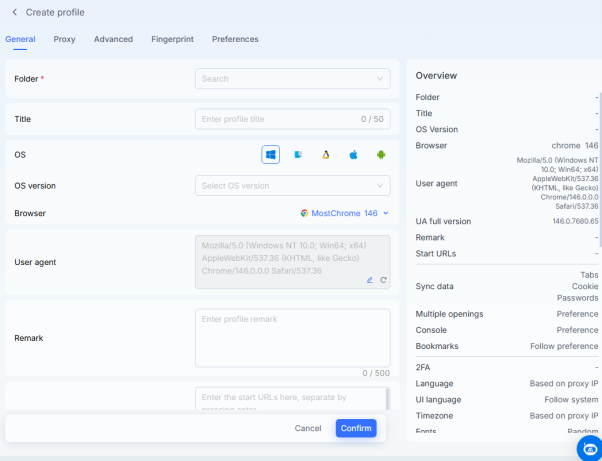Expand the Select OS version dropdown
The height and width of the screenshot is (461, 602).
[x=292, y=185]
